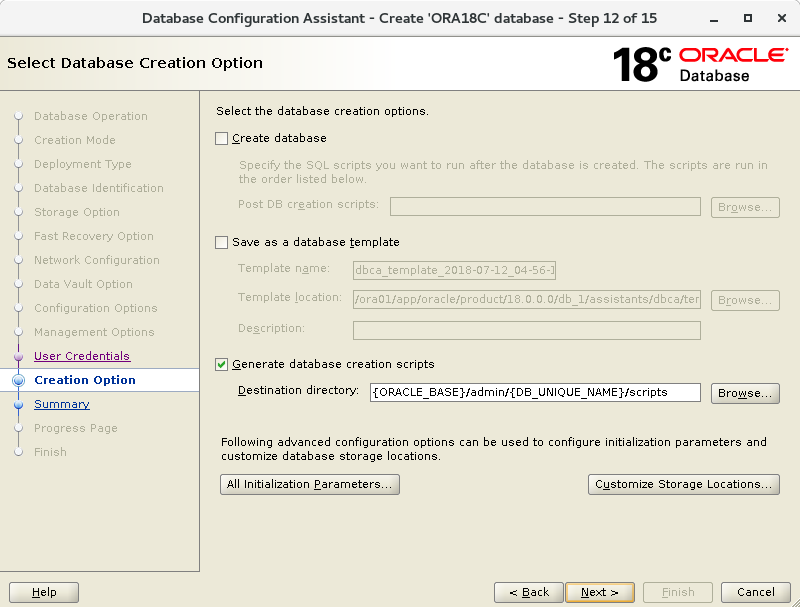Select the Creation Option step
The image size is (800, 607).
[x=85, y=380]
